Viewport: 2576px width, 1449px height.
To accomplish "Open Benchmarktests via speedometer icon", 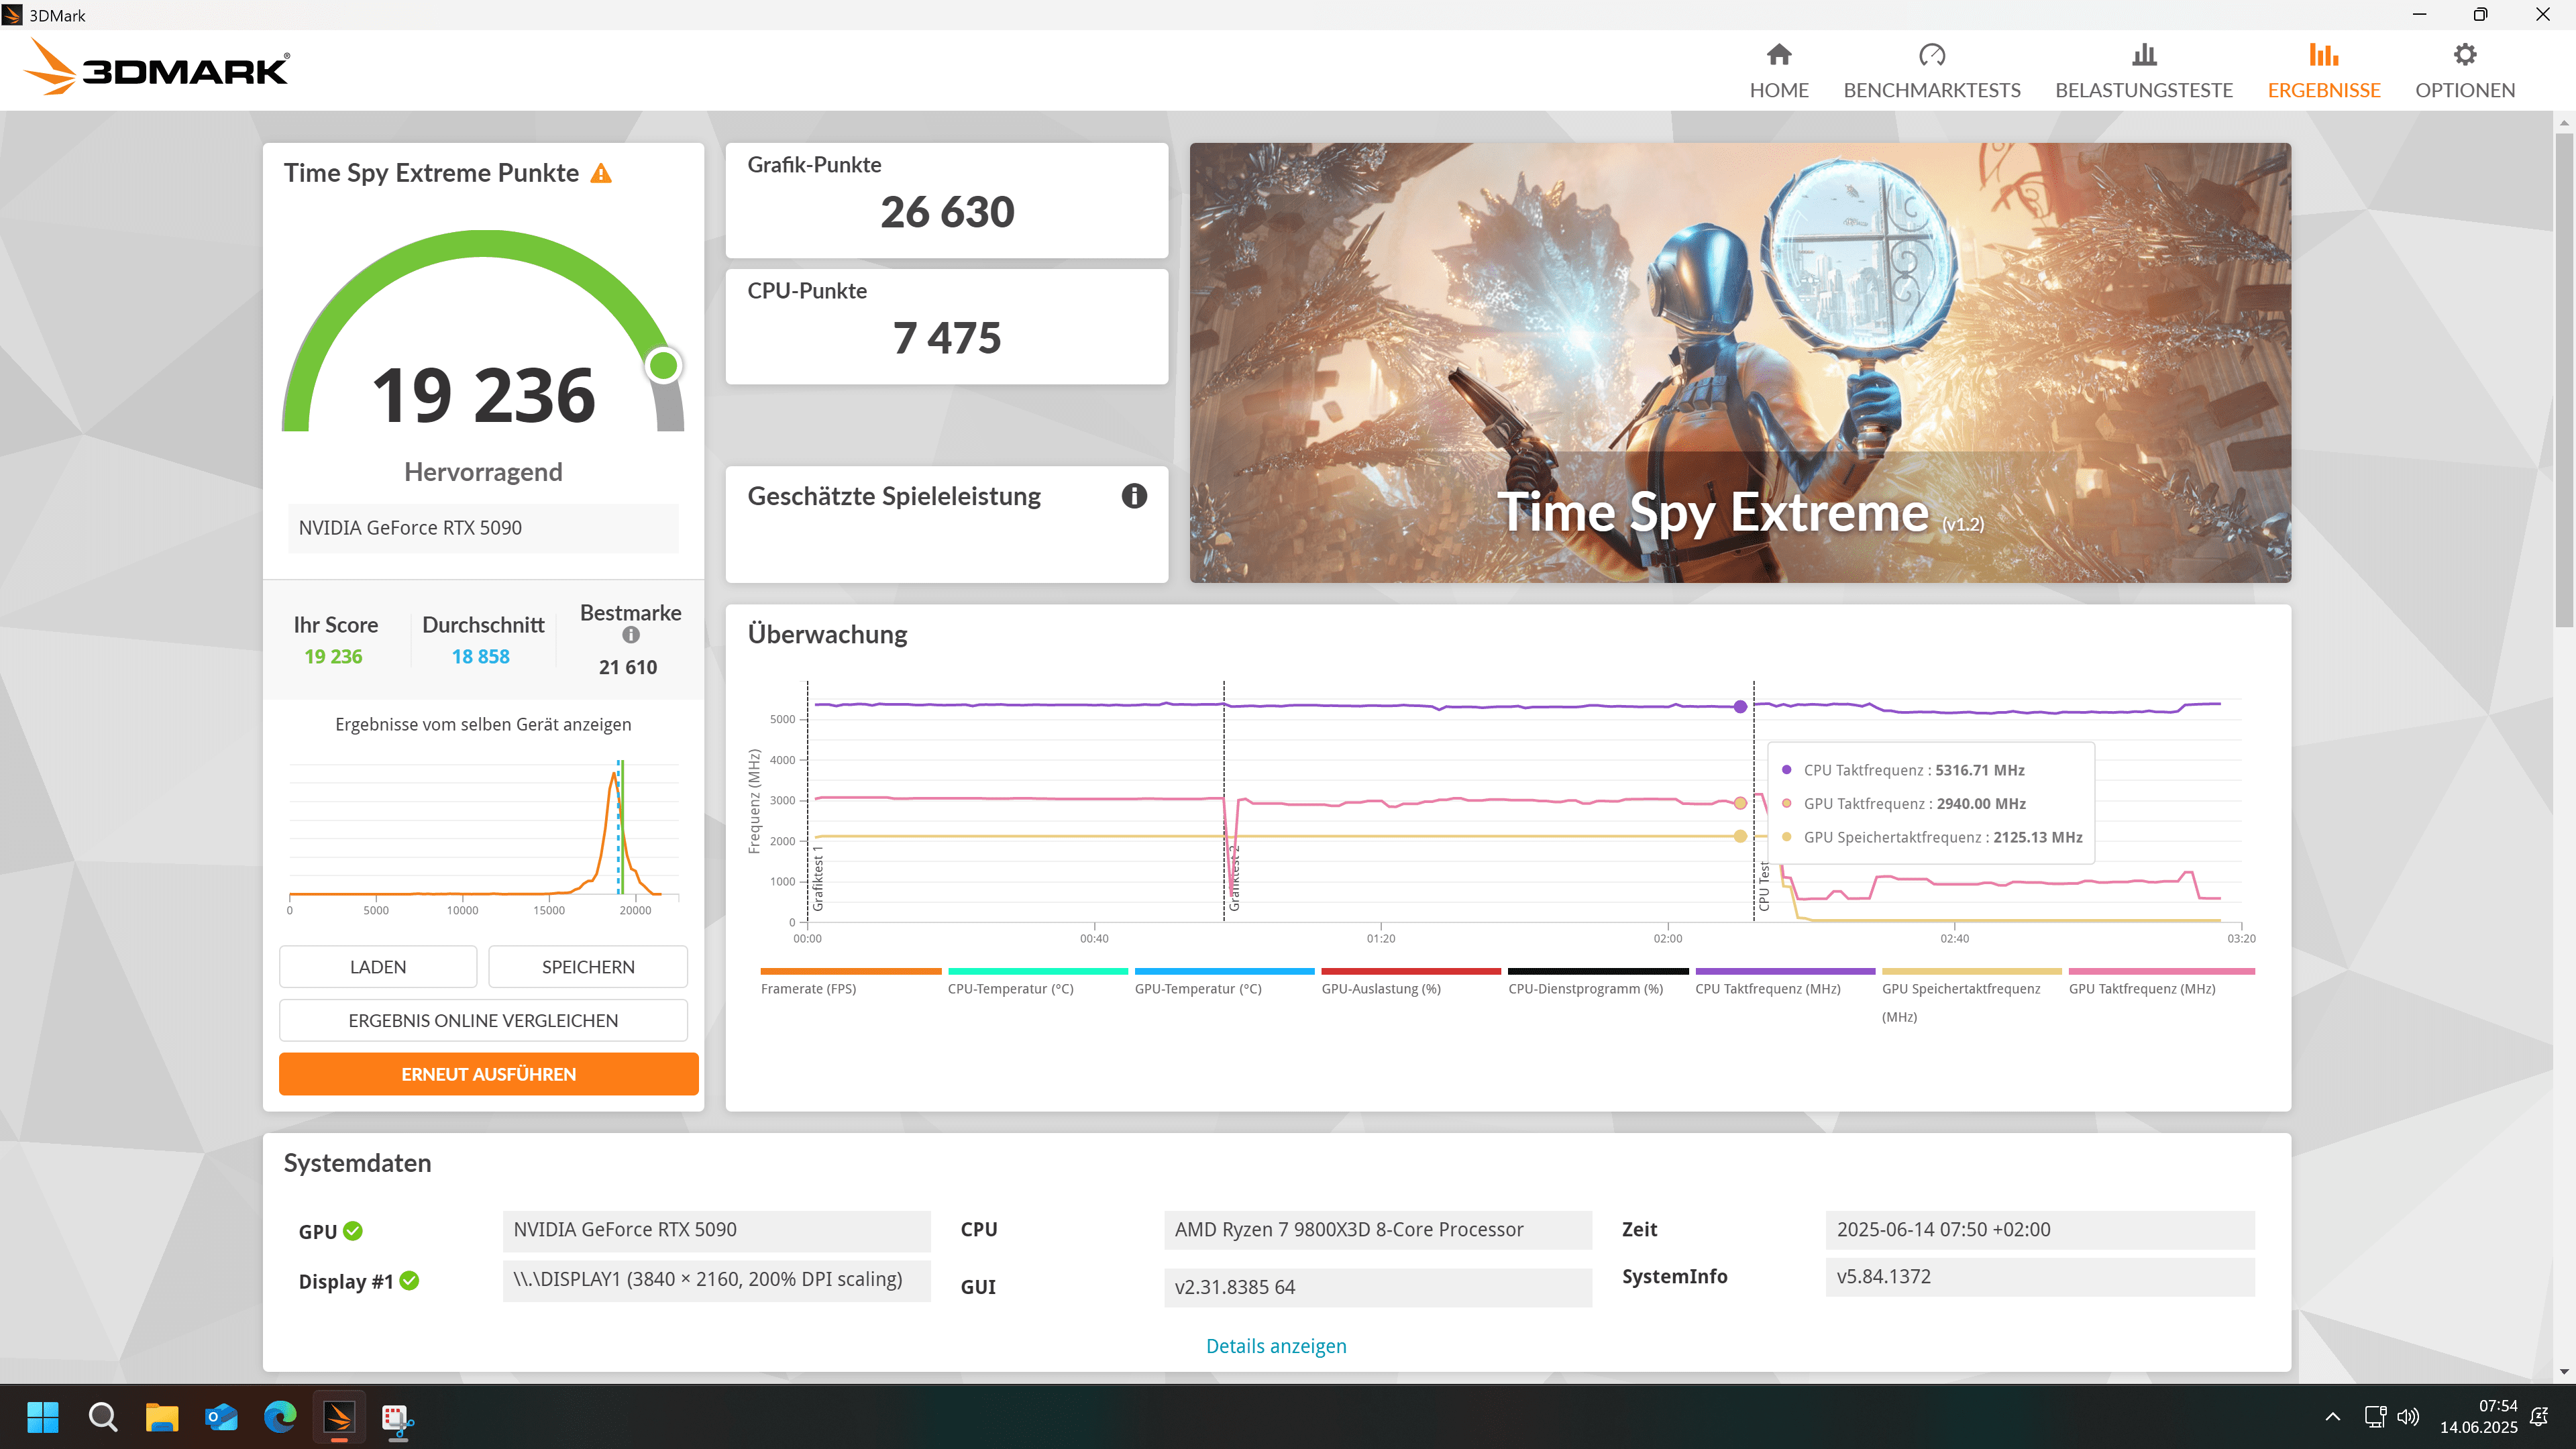I will click(1931, 55).
